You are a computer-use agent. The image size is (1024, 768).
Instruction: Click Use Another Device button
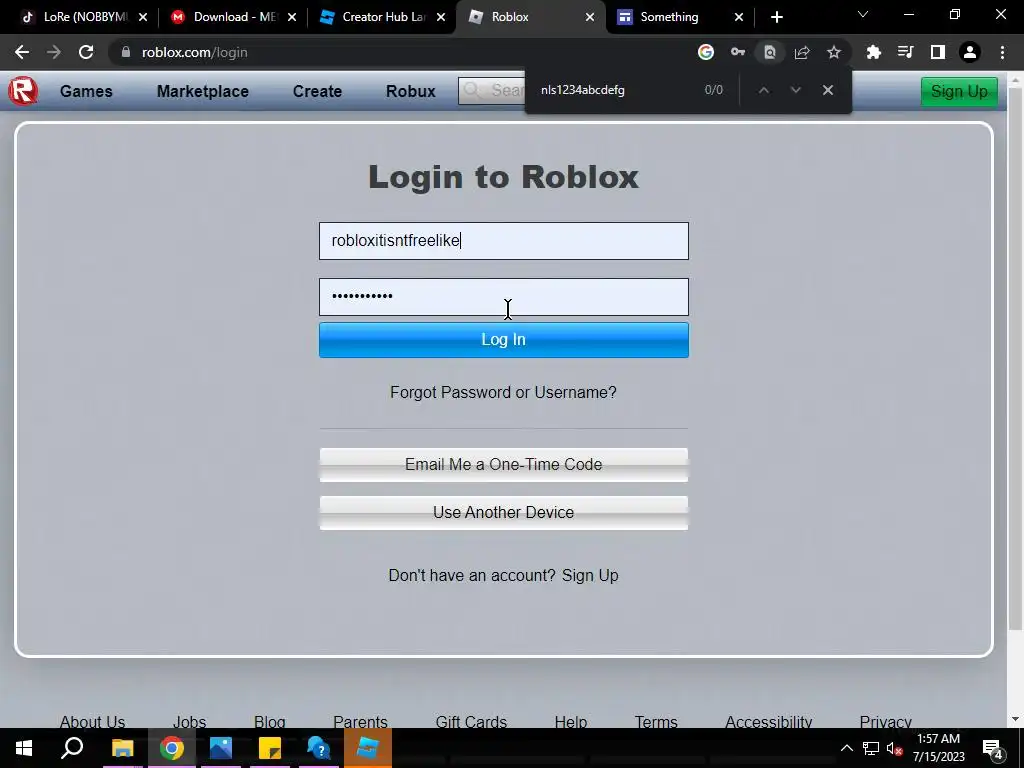[x=504, y=513]
